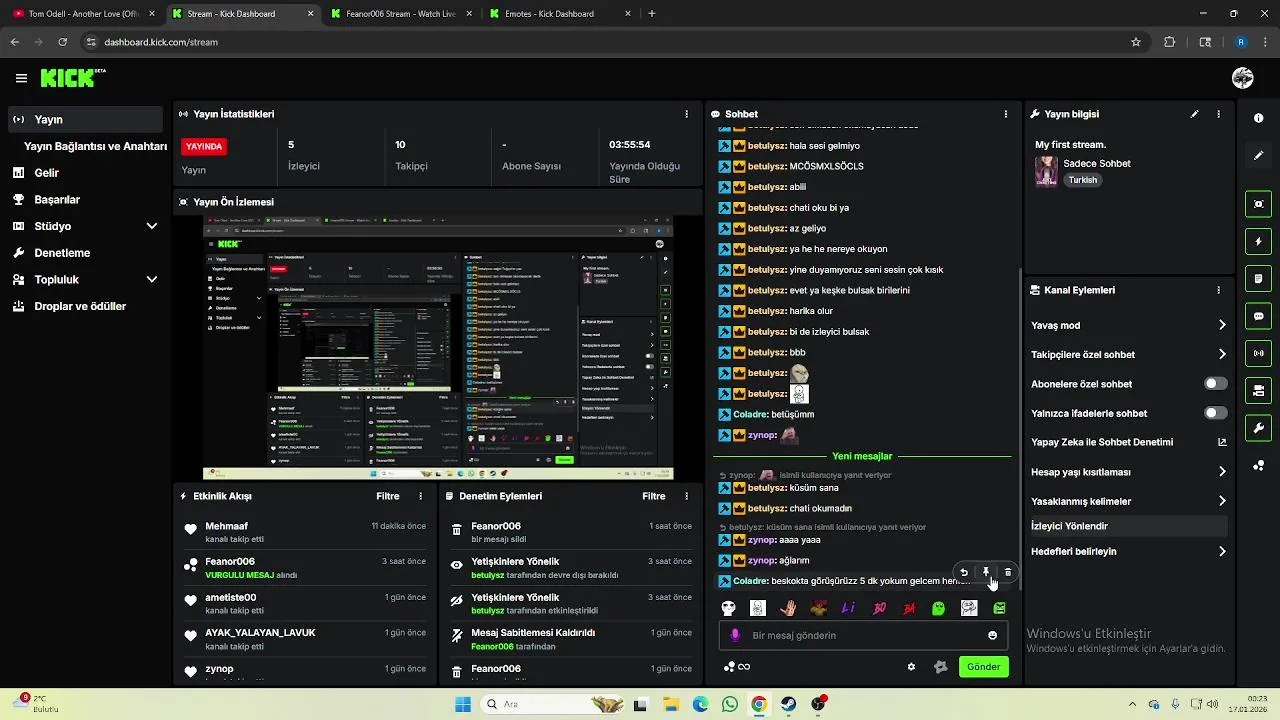Click the info icon in the right sidebar
The image size is (1280, 720).
point(1258,118)
